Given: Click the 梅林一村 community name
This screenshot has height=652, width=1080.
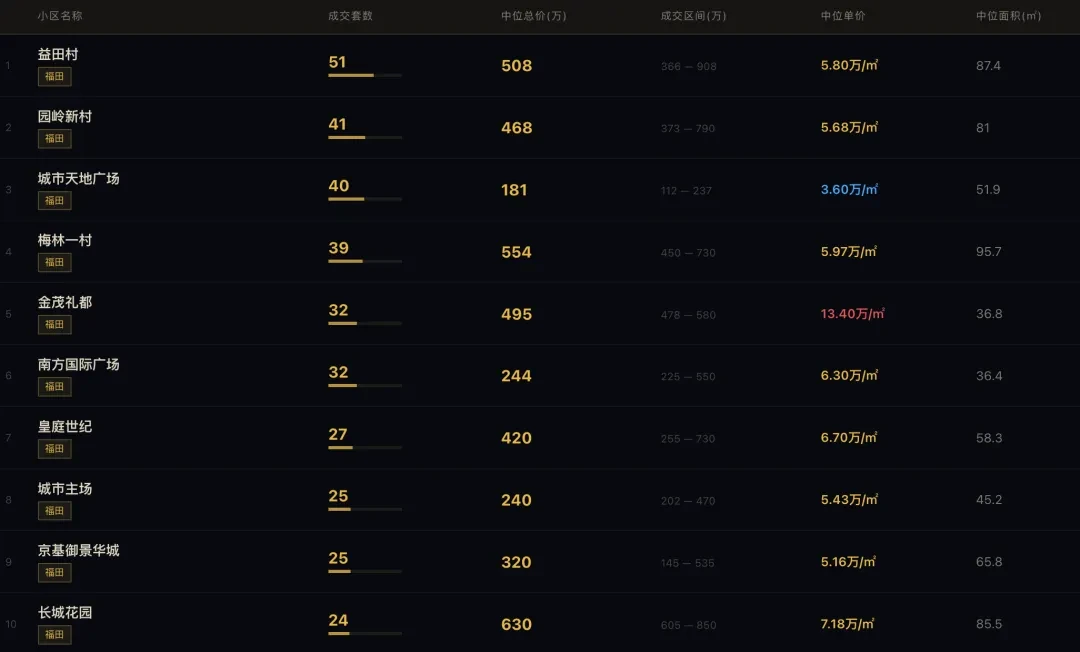Looking at the screenshot, I should (65, 241).
